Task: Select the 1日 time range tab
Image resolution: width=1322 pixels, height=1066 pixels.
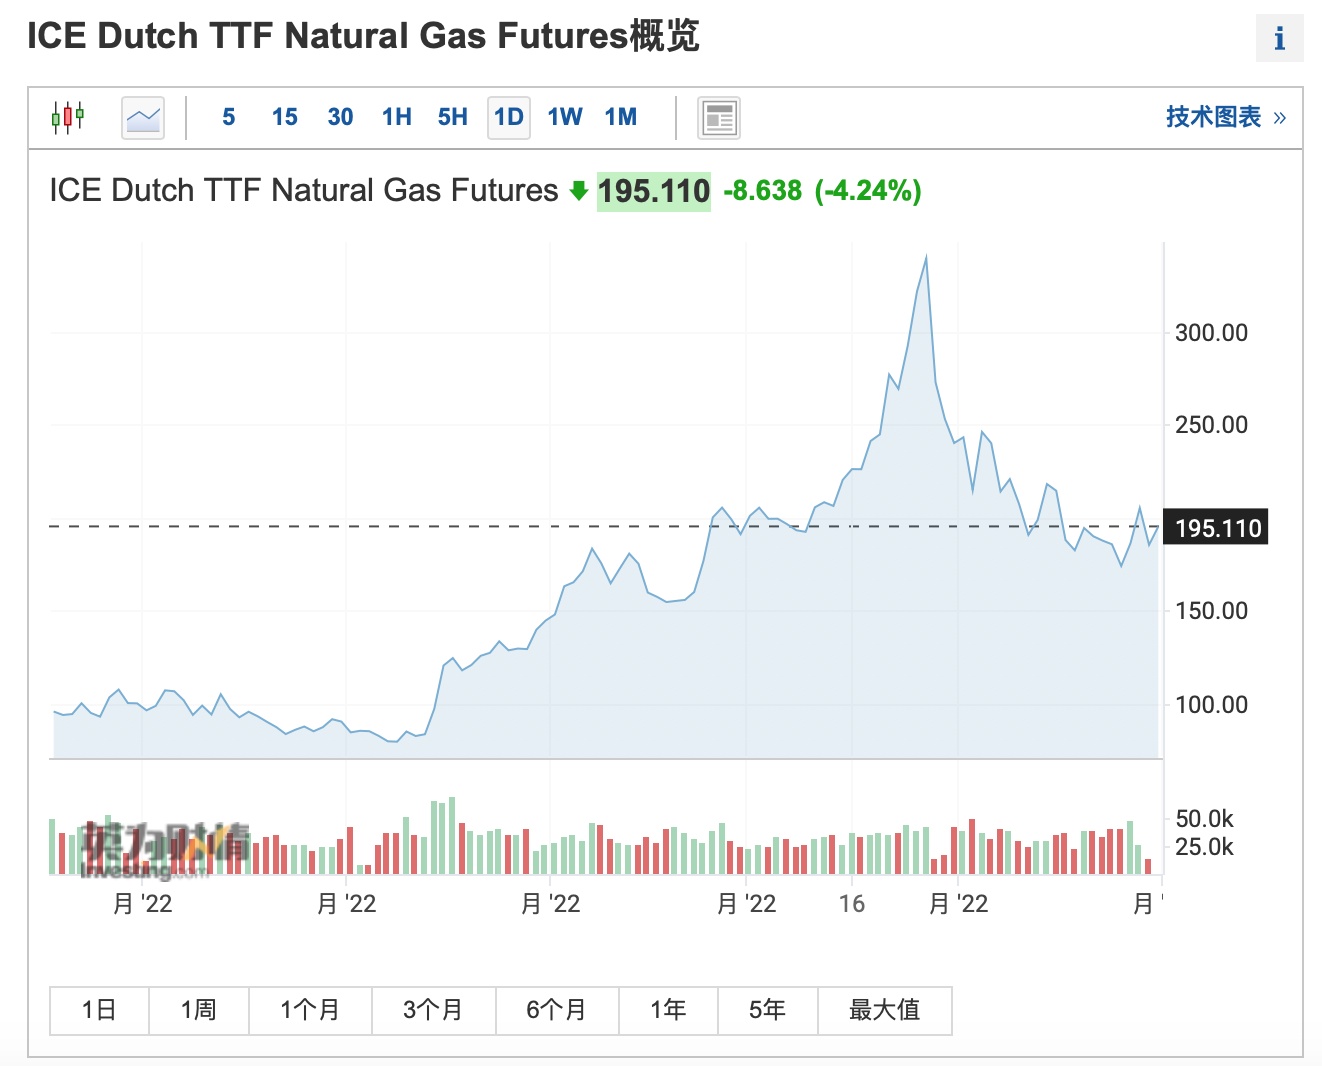Action: (x=99, y=1010)
